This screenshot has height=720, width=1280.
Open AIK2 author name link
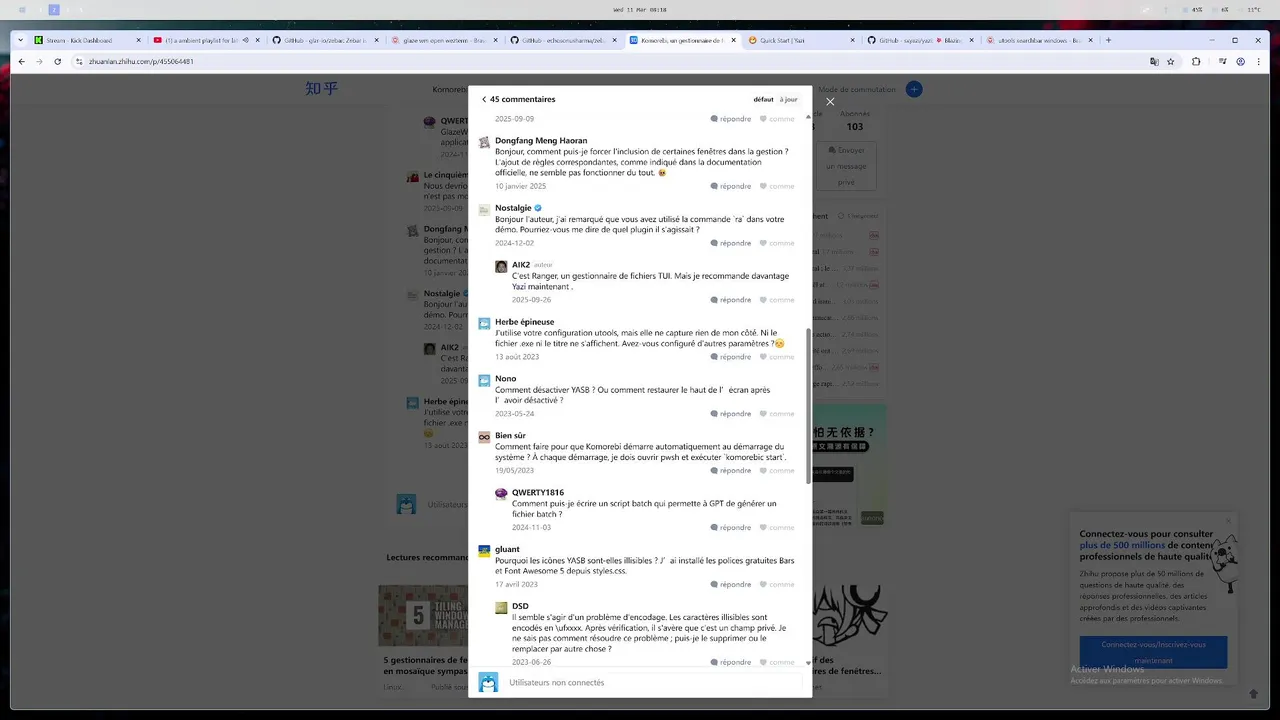point(521,265)
